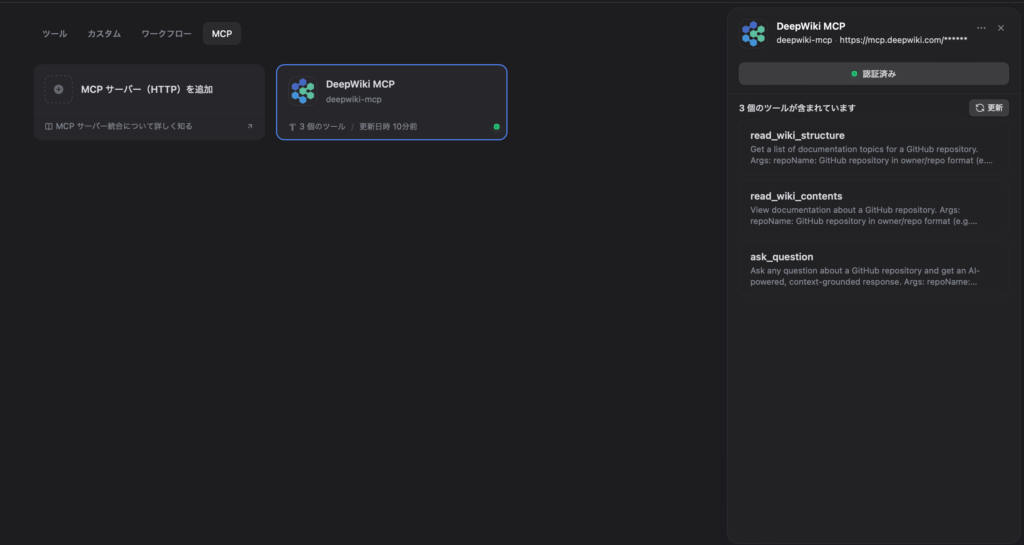The image size is (1024, 545).
Task: Open the MCP サーバー統合について詳しく知る link
Action: click(124, 126)
